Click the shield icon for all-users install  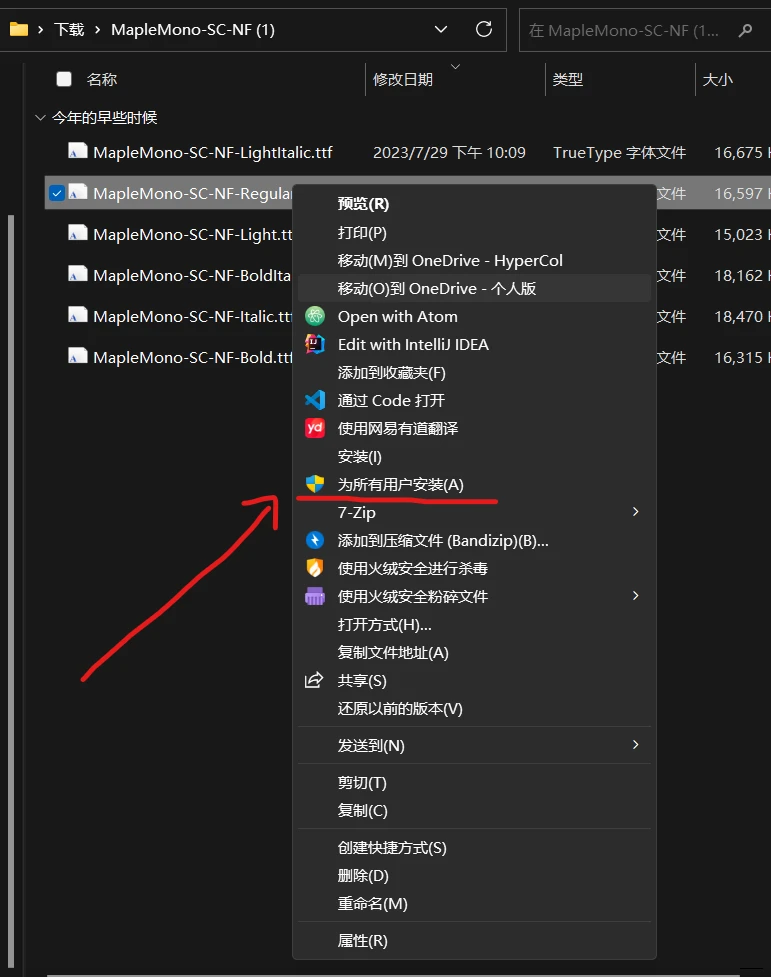pyautogui.click(x=315, y=484)
